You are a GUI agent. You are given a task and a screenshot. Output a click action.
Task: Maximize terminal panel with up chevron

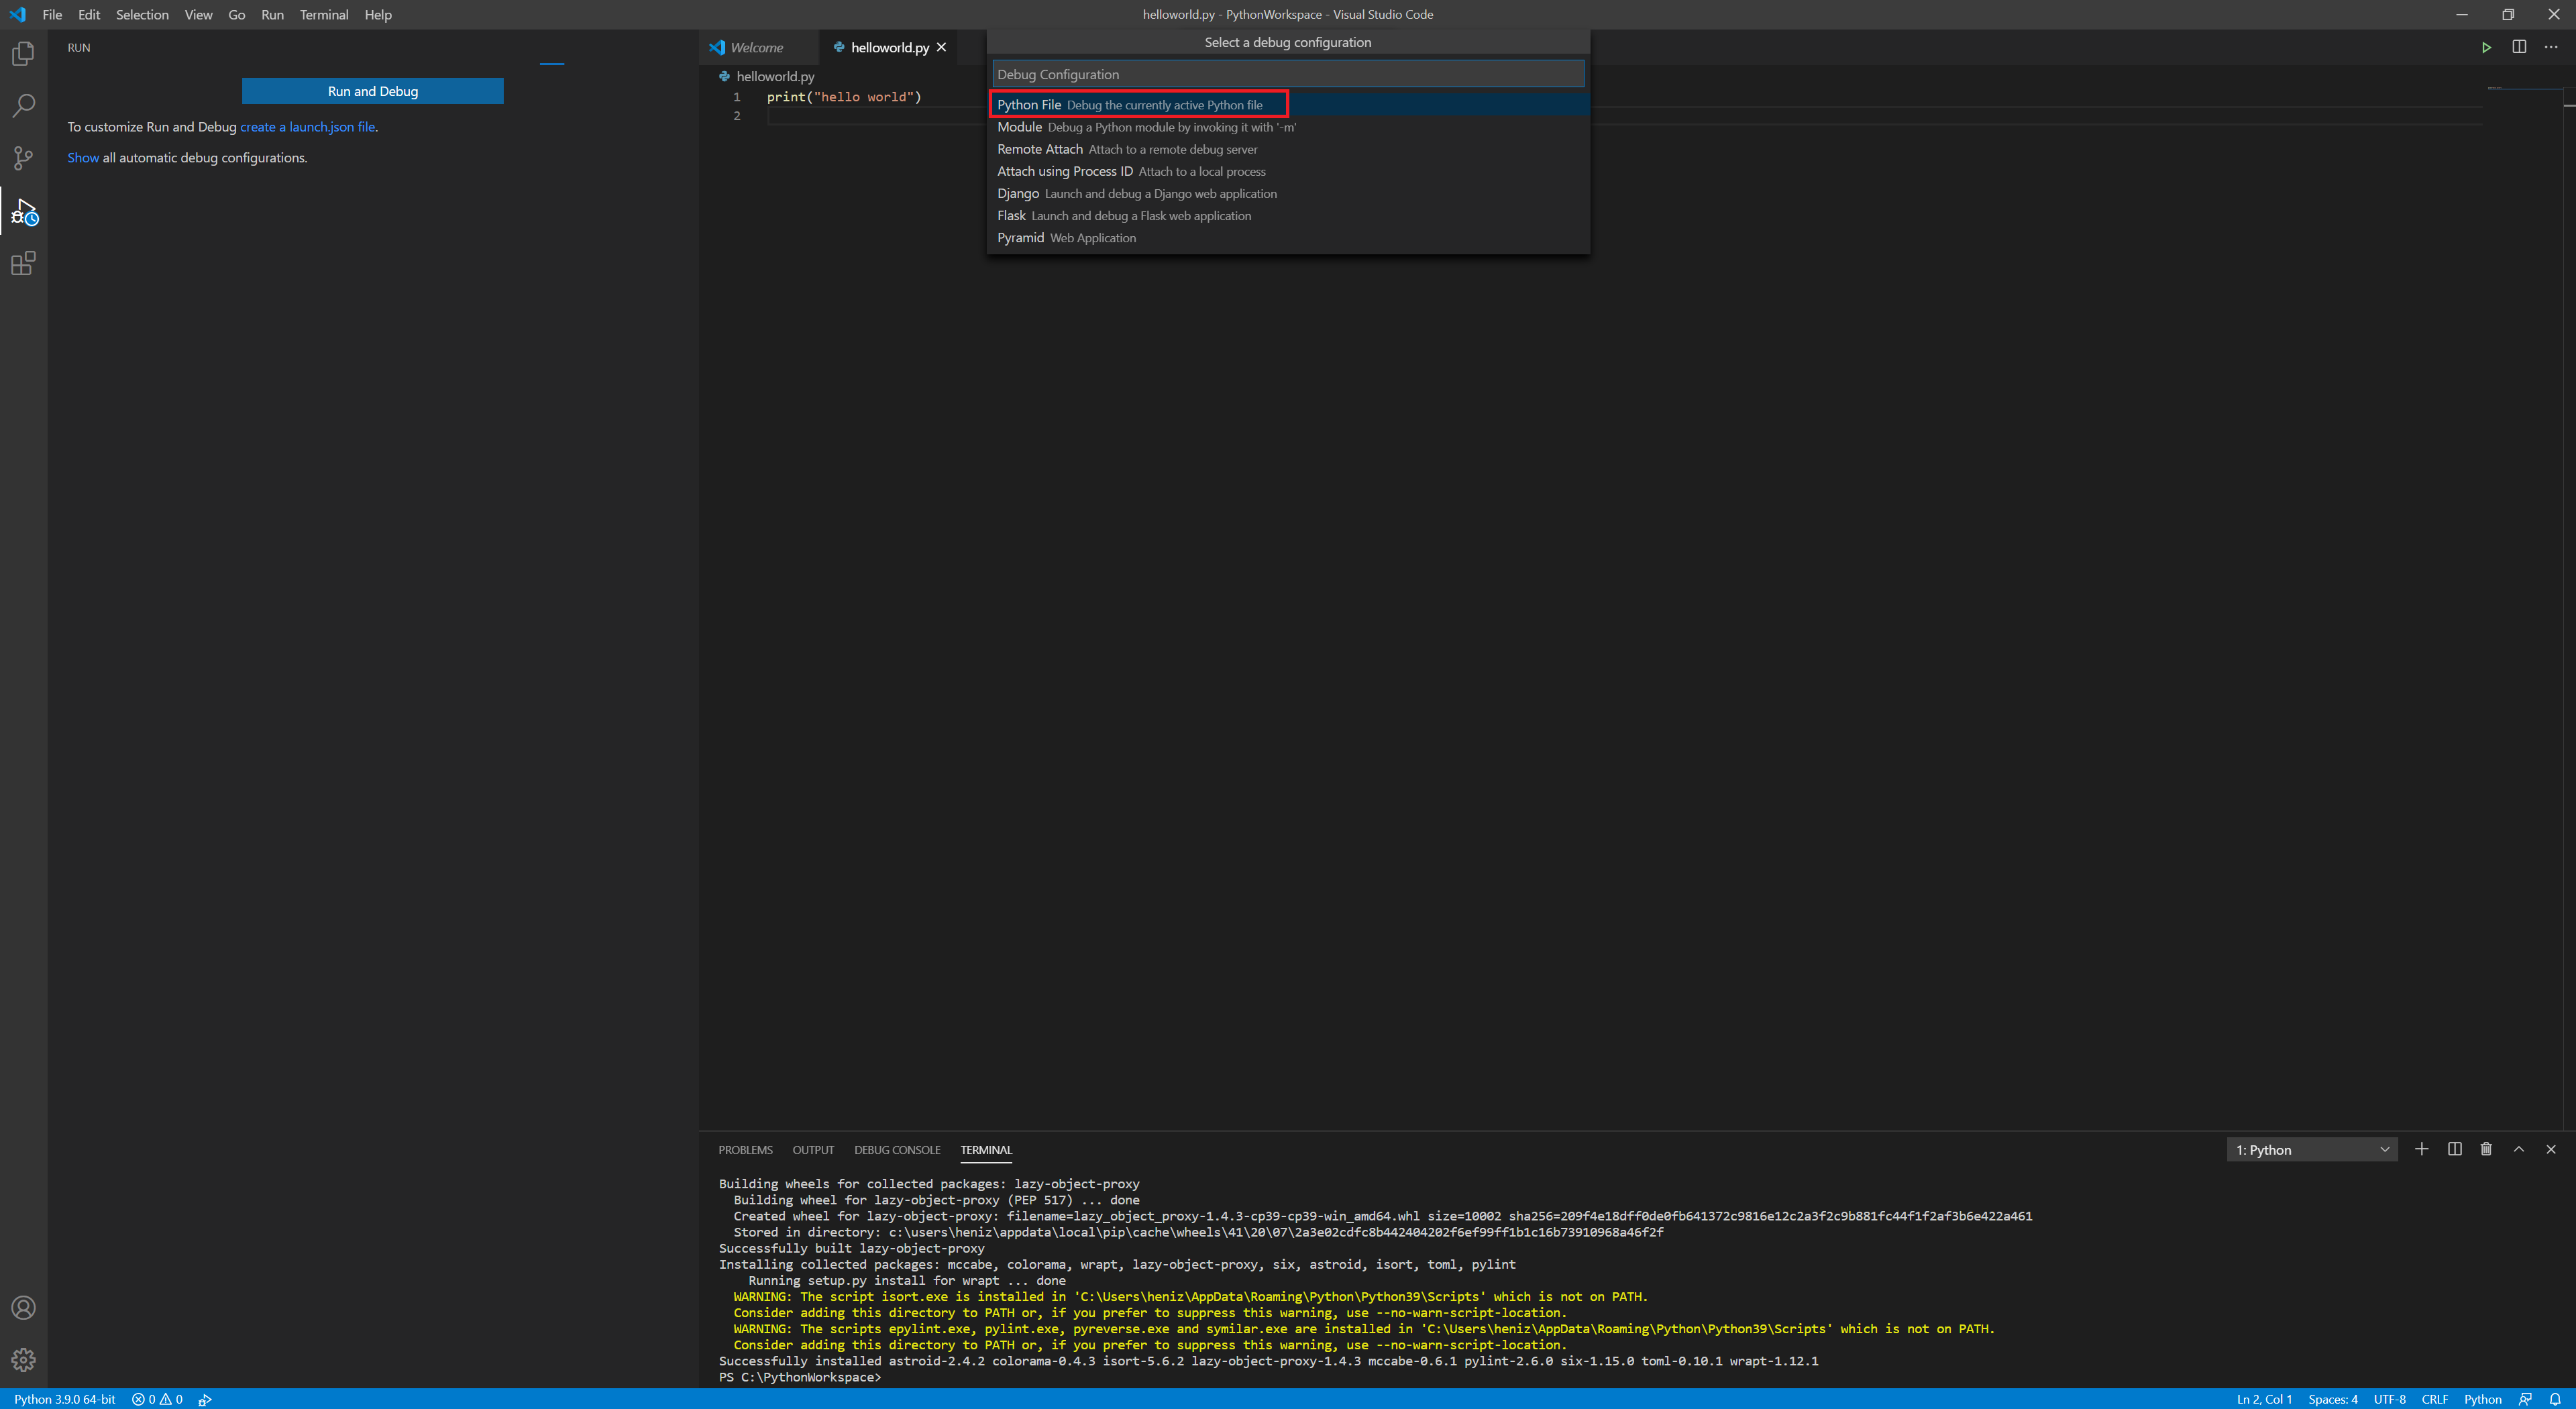(2518, 1149)
